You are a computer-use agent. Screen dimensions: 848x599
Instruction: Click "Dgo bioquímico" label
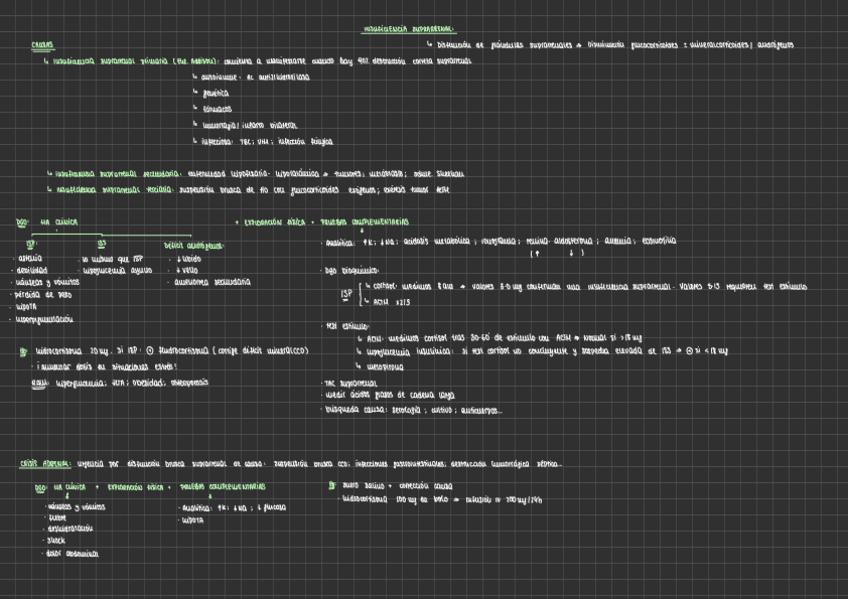(x=352, y=270)
